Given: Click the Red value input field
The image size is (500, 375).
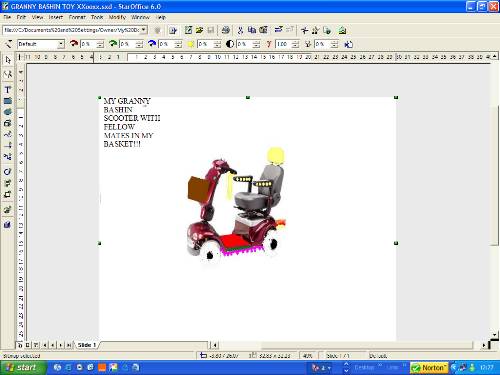Looking at the screenshot, I should coord(88,44).
